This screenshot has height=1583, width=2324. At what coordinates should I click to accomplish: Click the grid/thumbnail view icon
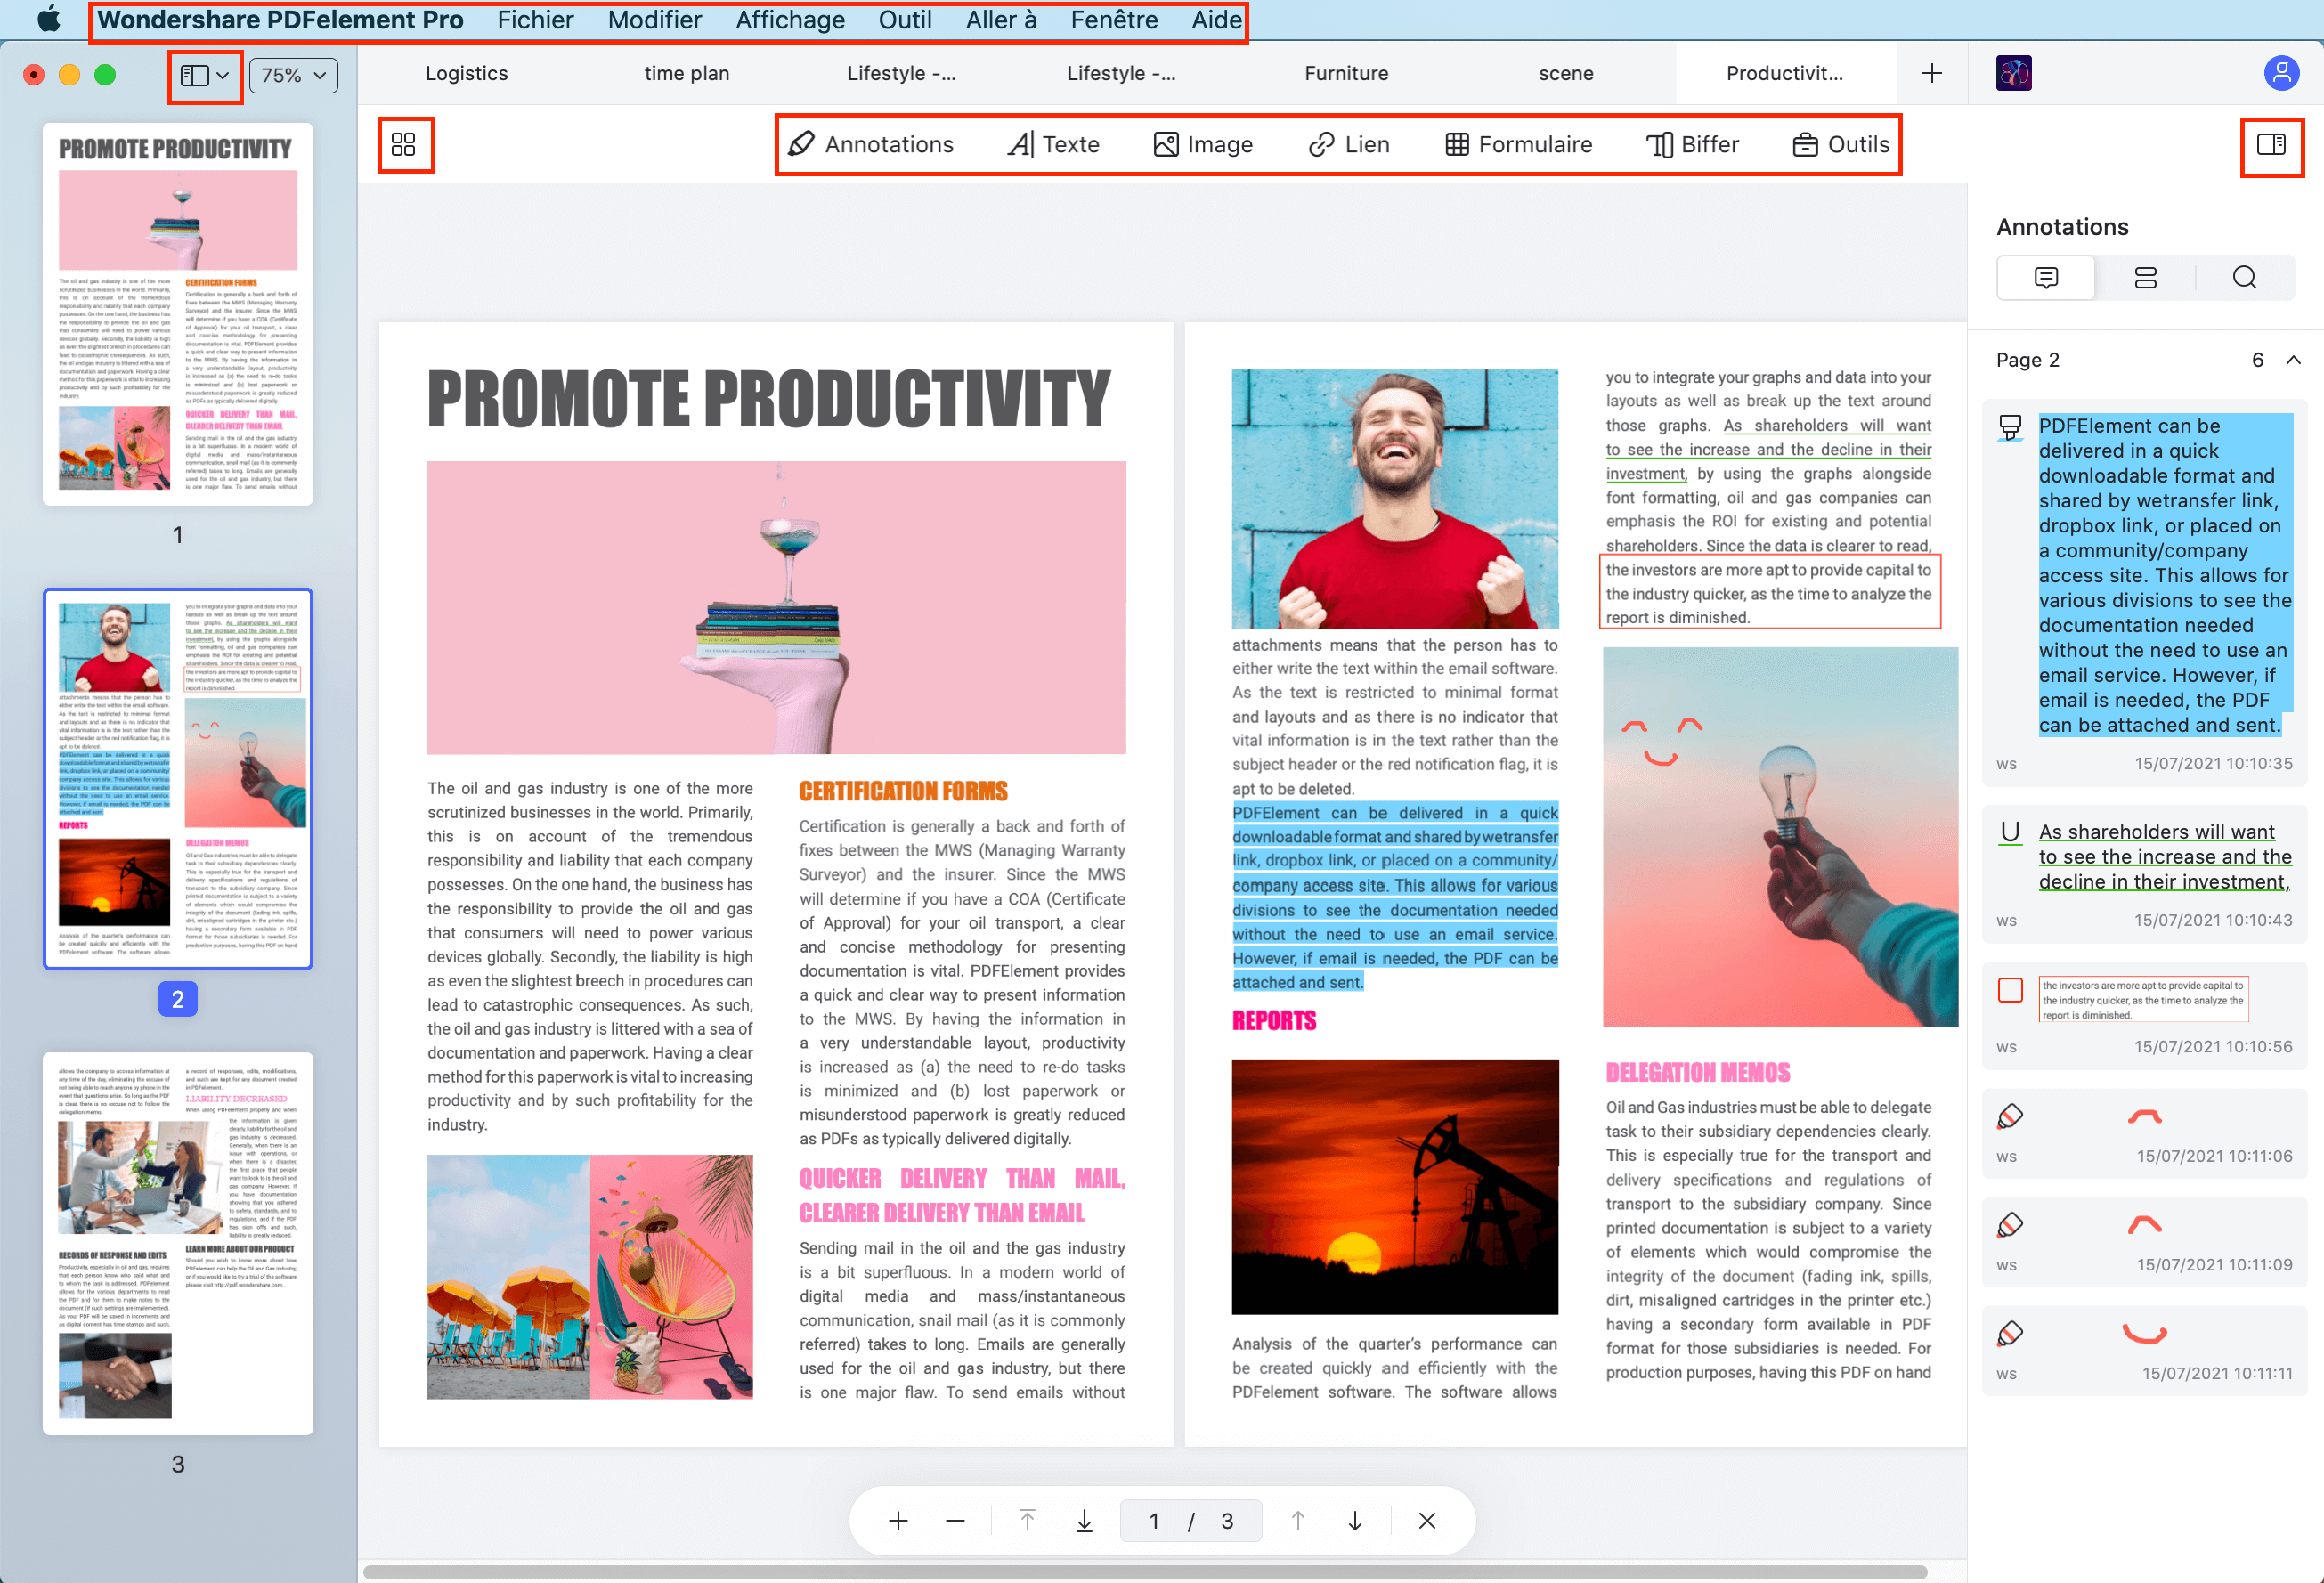coord(402,143)
